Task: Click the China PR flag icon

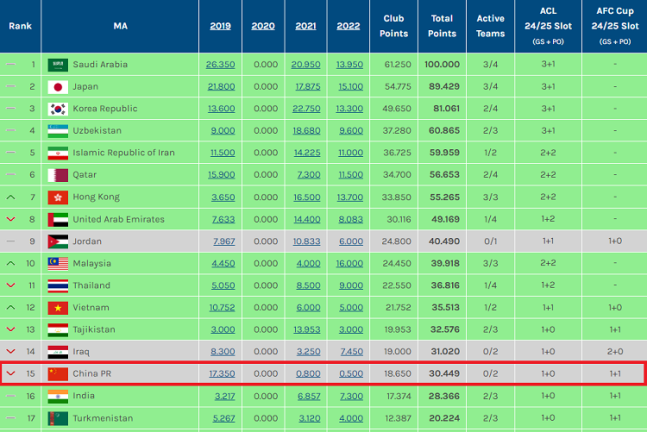Action: (x=58, y=374)
